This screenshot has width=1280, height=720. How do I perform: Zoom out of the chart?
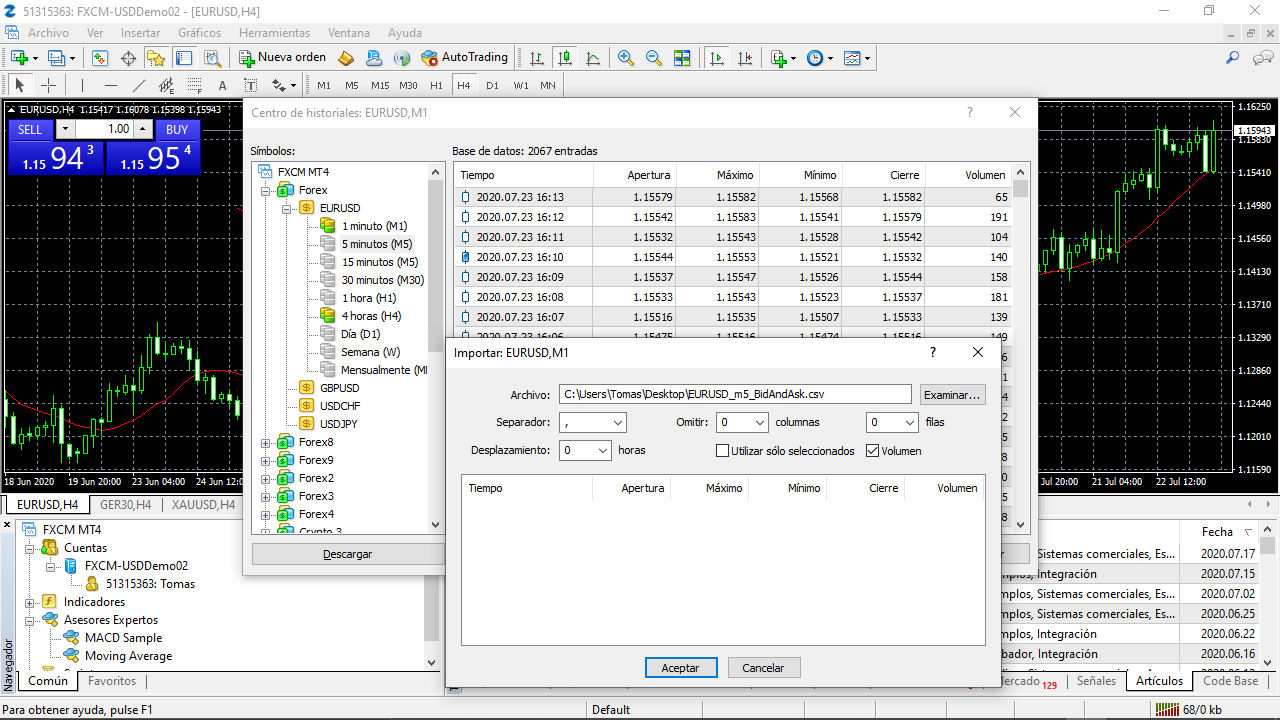tap(654, 58)
